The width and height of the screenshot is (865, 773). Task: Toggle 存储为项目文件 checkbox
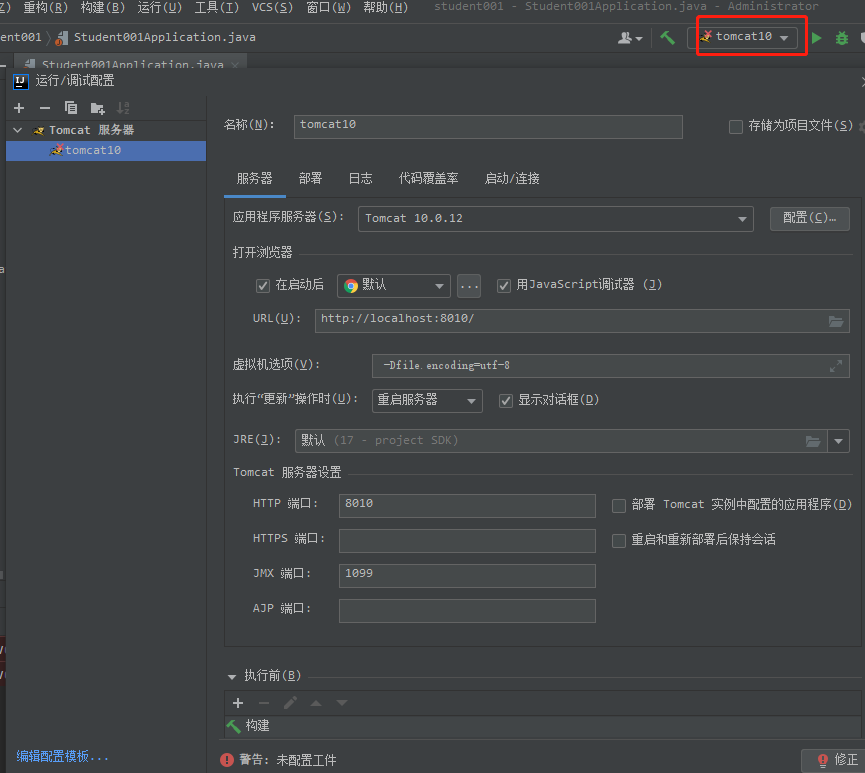[x=735, y=127]
